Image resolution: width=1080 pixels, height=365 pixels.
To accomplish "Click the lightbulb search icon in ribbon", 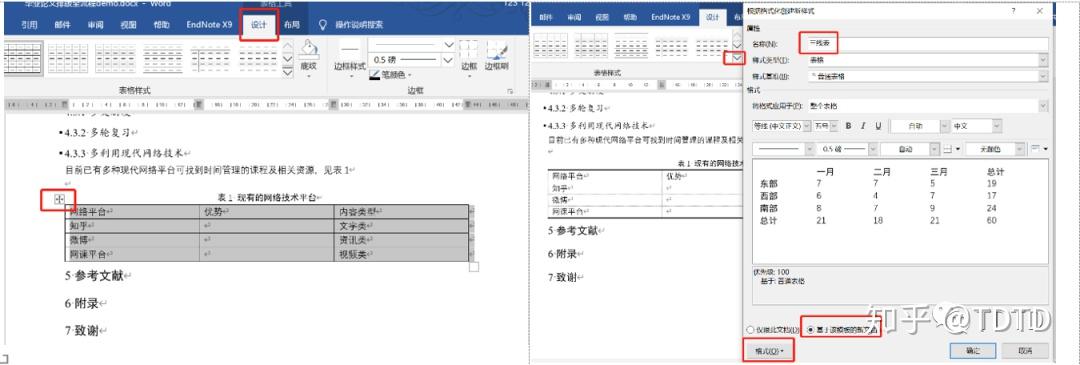I will point(322,25).
